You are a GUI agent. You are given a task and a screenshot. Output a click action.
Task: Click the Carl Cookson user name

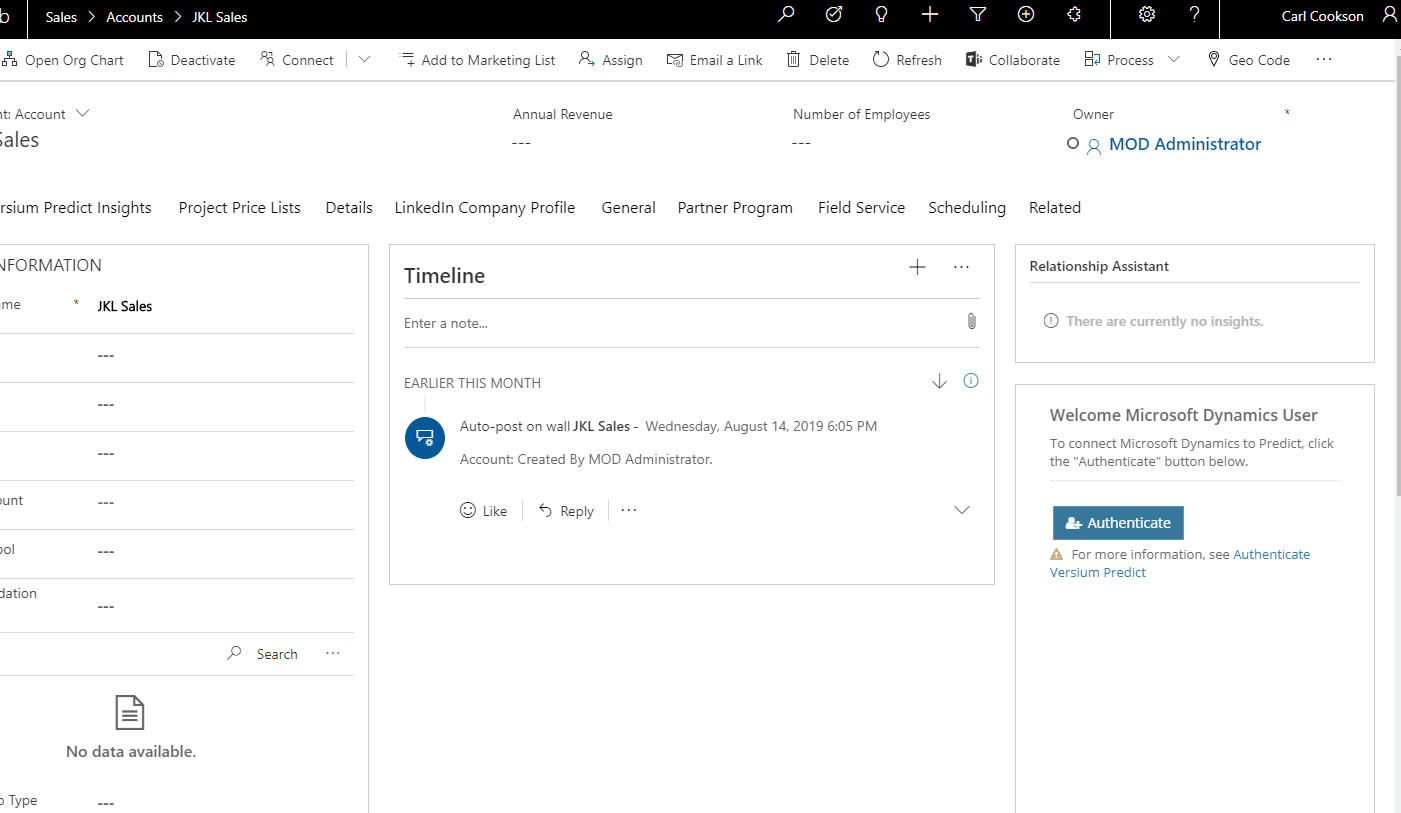coord(1322,16)
